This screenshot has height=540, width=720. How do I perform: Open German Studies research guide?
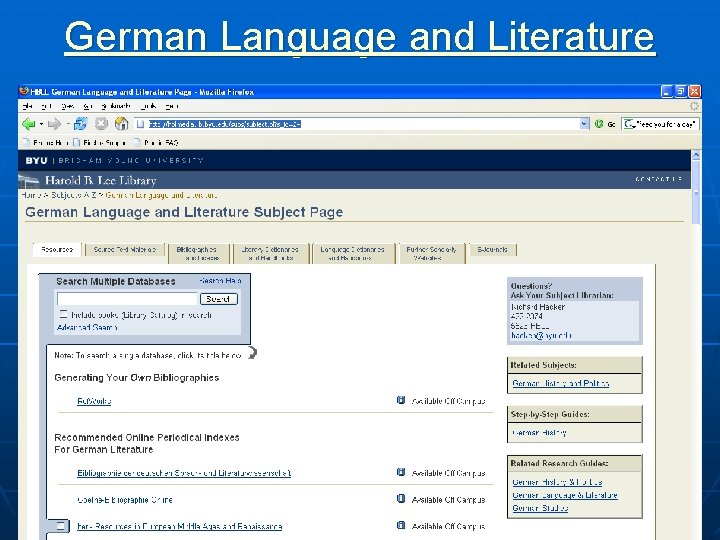point(540,508)
